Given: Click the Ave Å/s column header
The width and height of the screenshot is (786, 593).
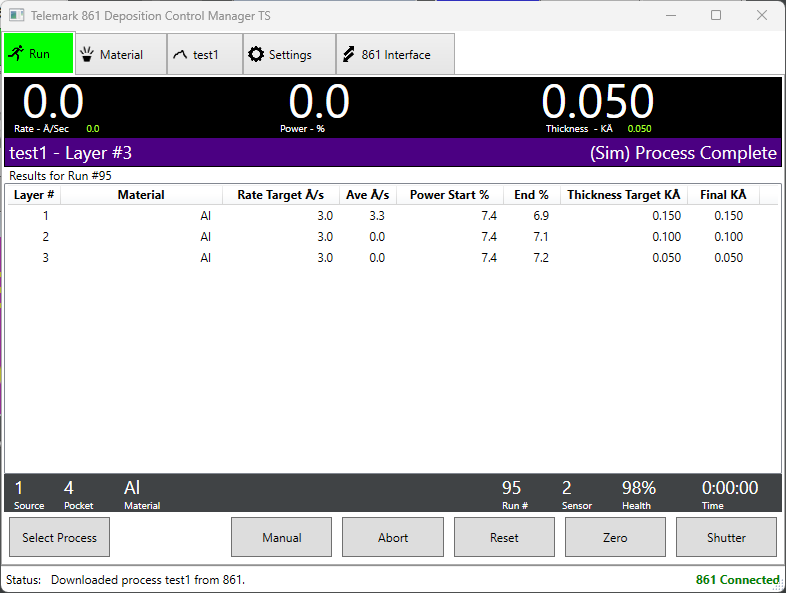Looking at the screenshot, I should tap(367, 195).
